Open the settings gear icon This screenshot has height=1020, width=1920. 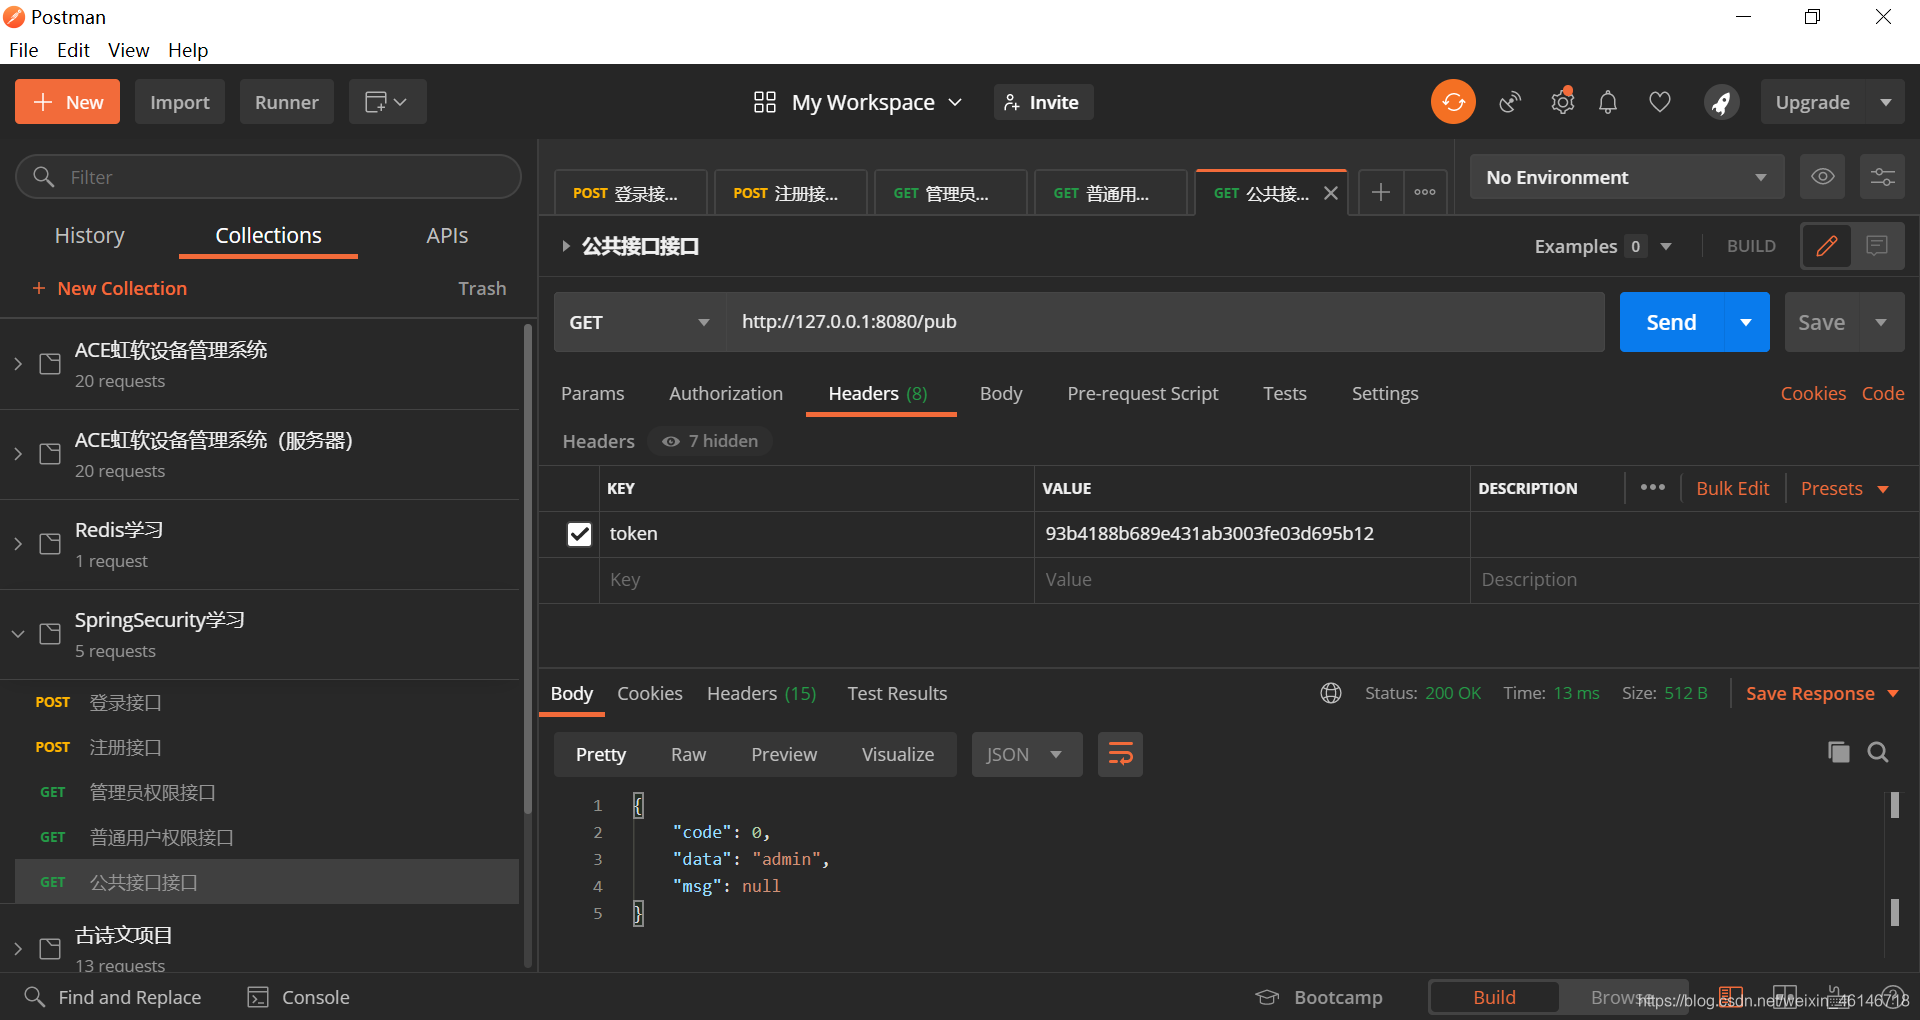pyautogui.click(x=1562, y=102)
